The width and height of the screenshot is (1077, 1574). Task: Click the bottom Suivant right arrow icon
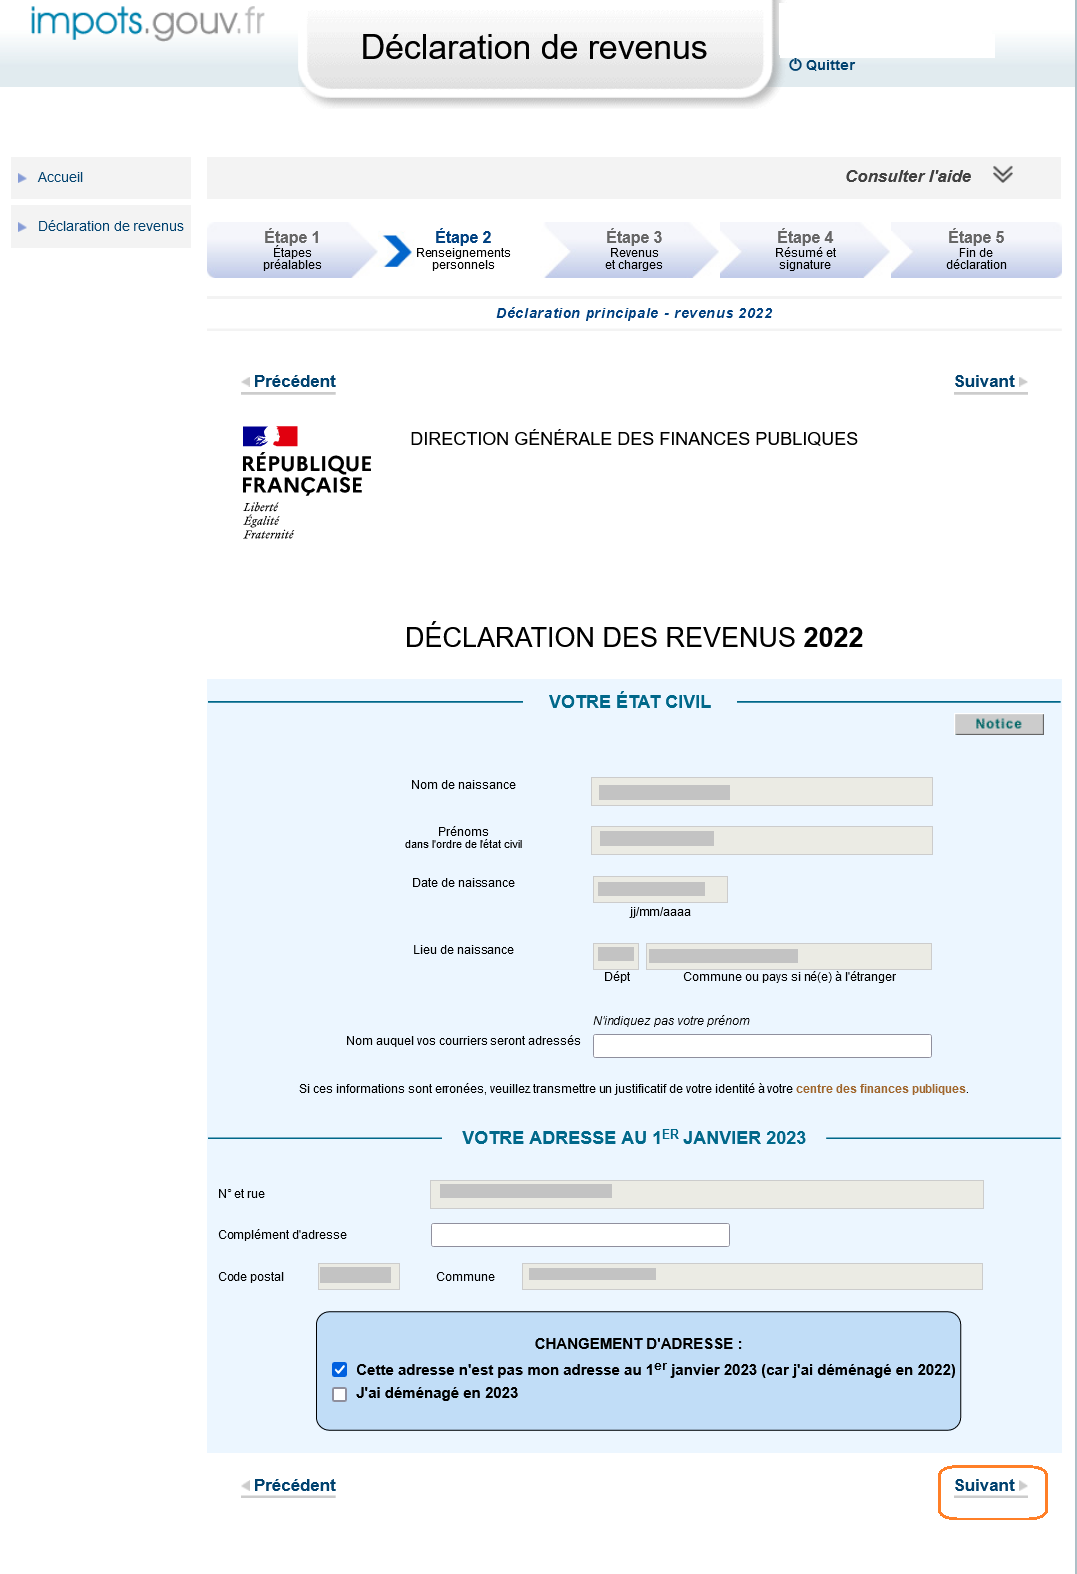(1023, 1486)
